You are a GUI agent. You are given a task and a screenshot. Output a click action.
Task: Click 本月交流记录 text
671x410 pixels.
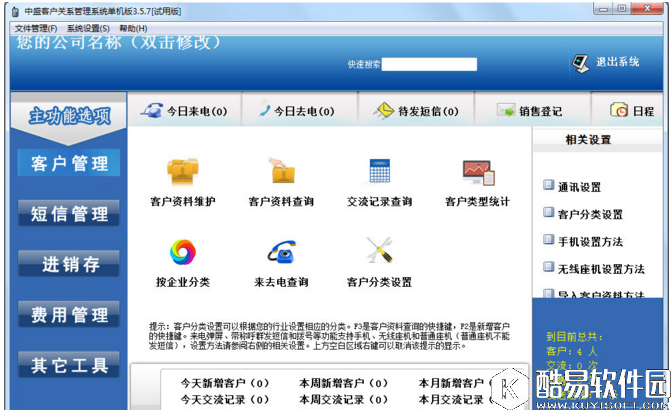(x=451, y=400)
